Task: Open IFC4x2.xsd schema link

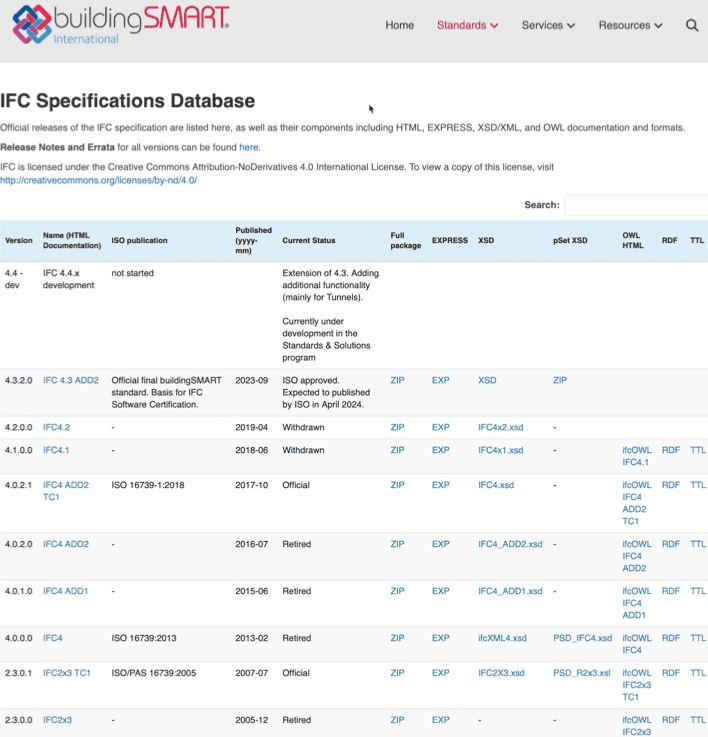Action: pos(501,427)
